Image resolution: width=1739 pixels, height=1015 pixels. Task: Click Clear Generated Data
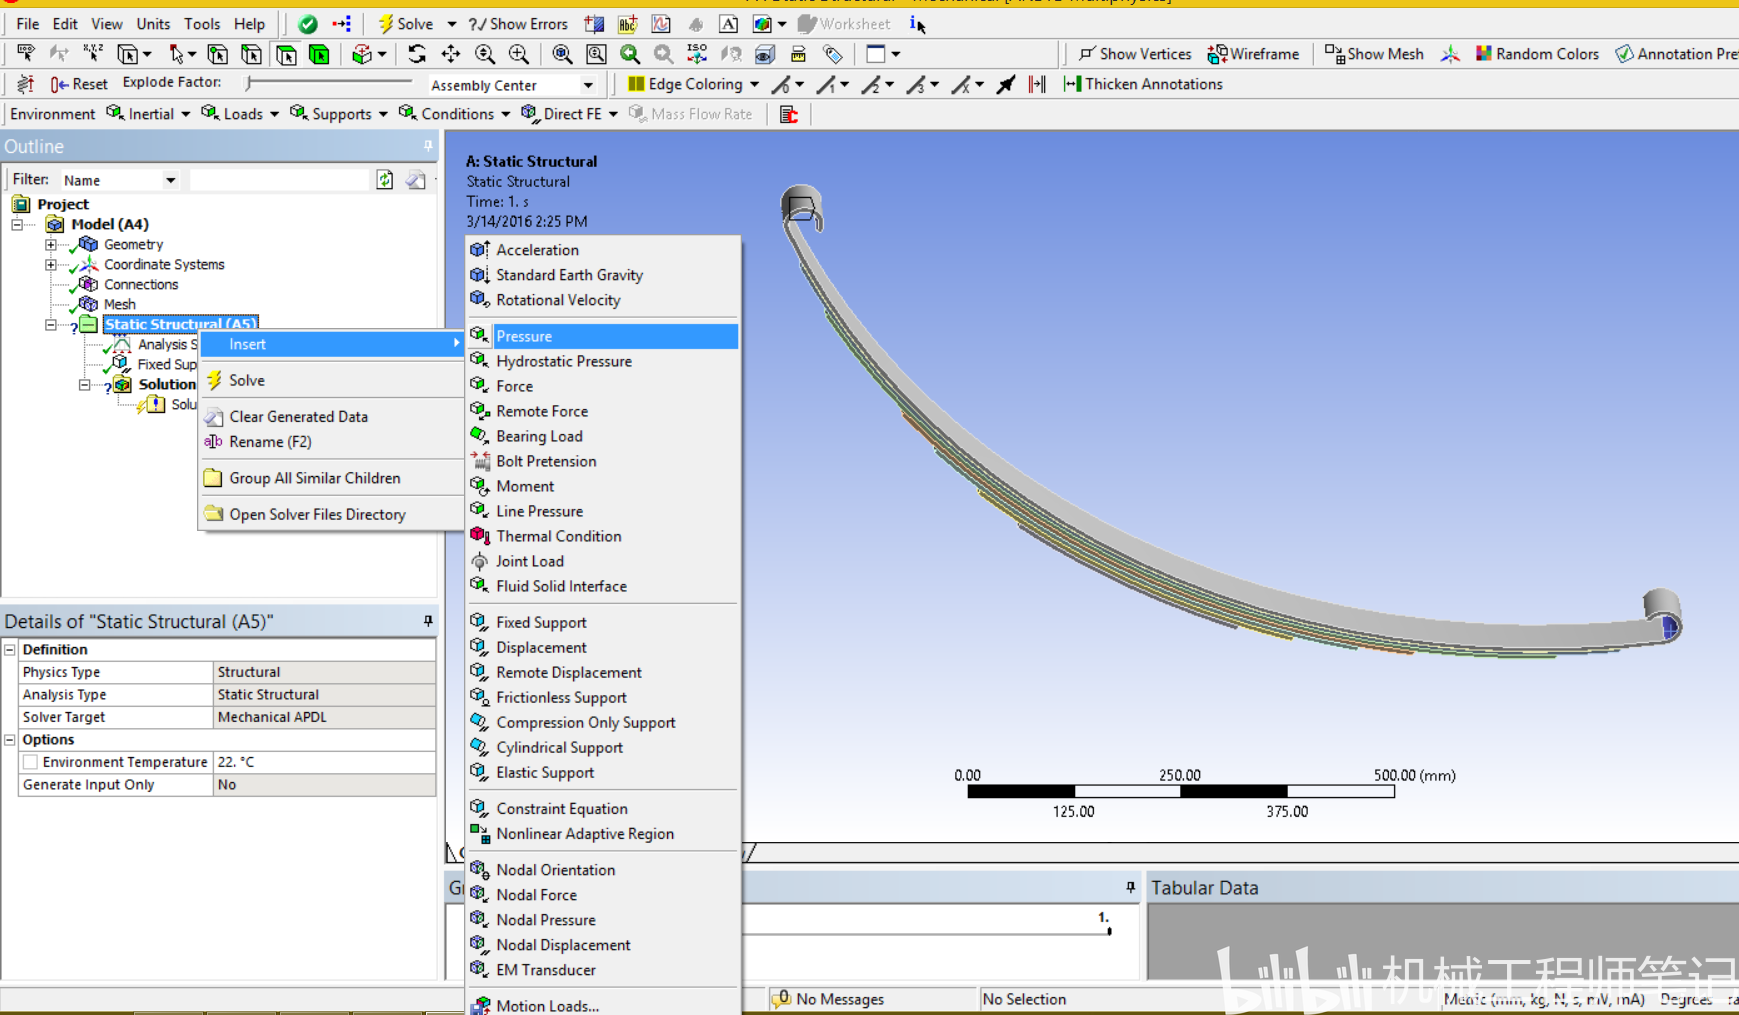click(333, 416)
